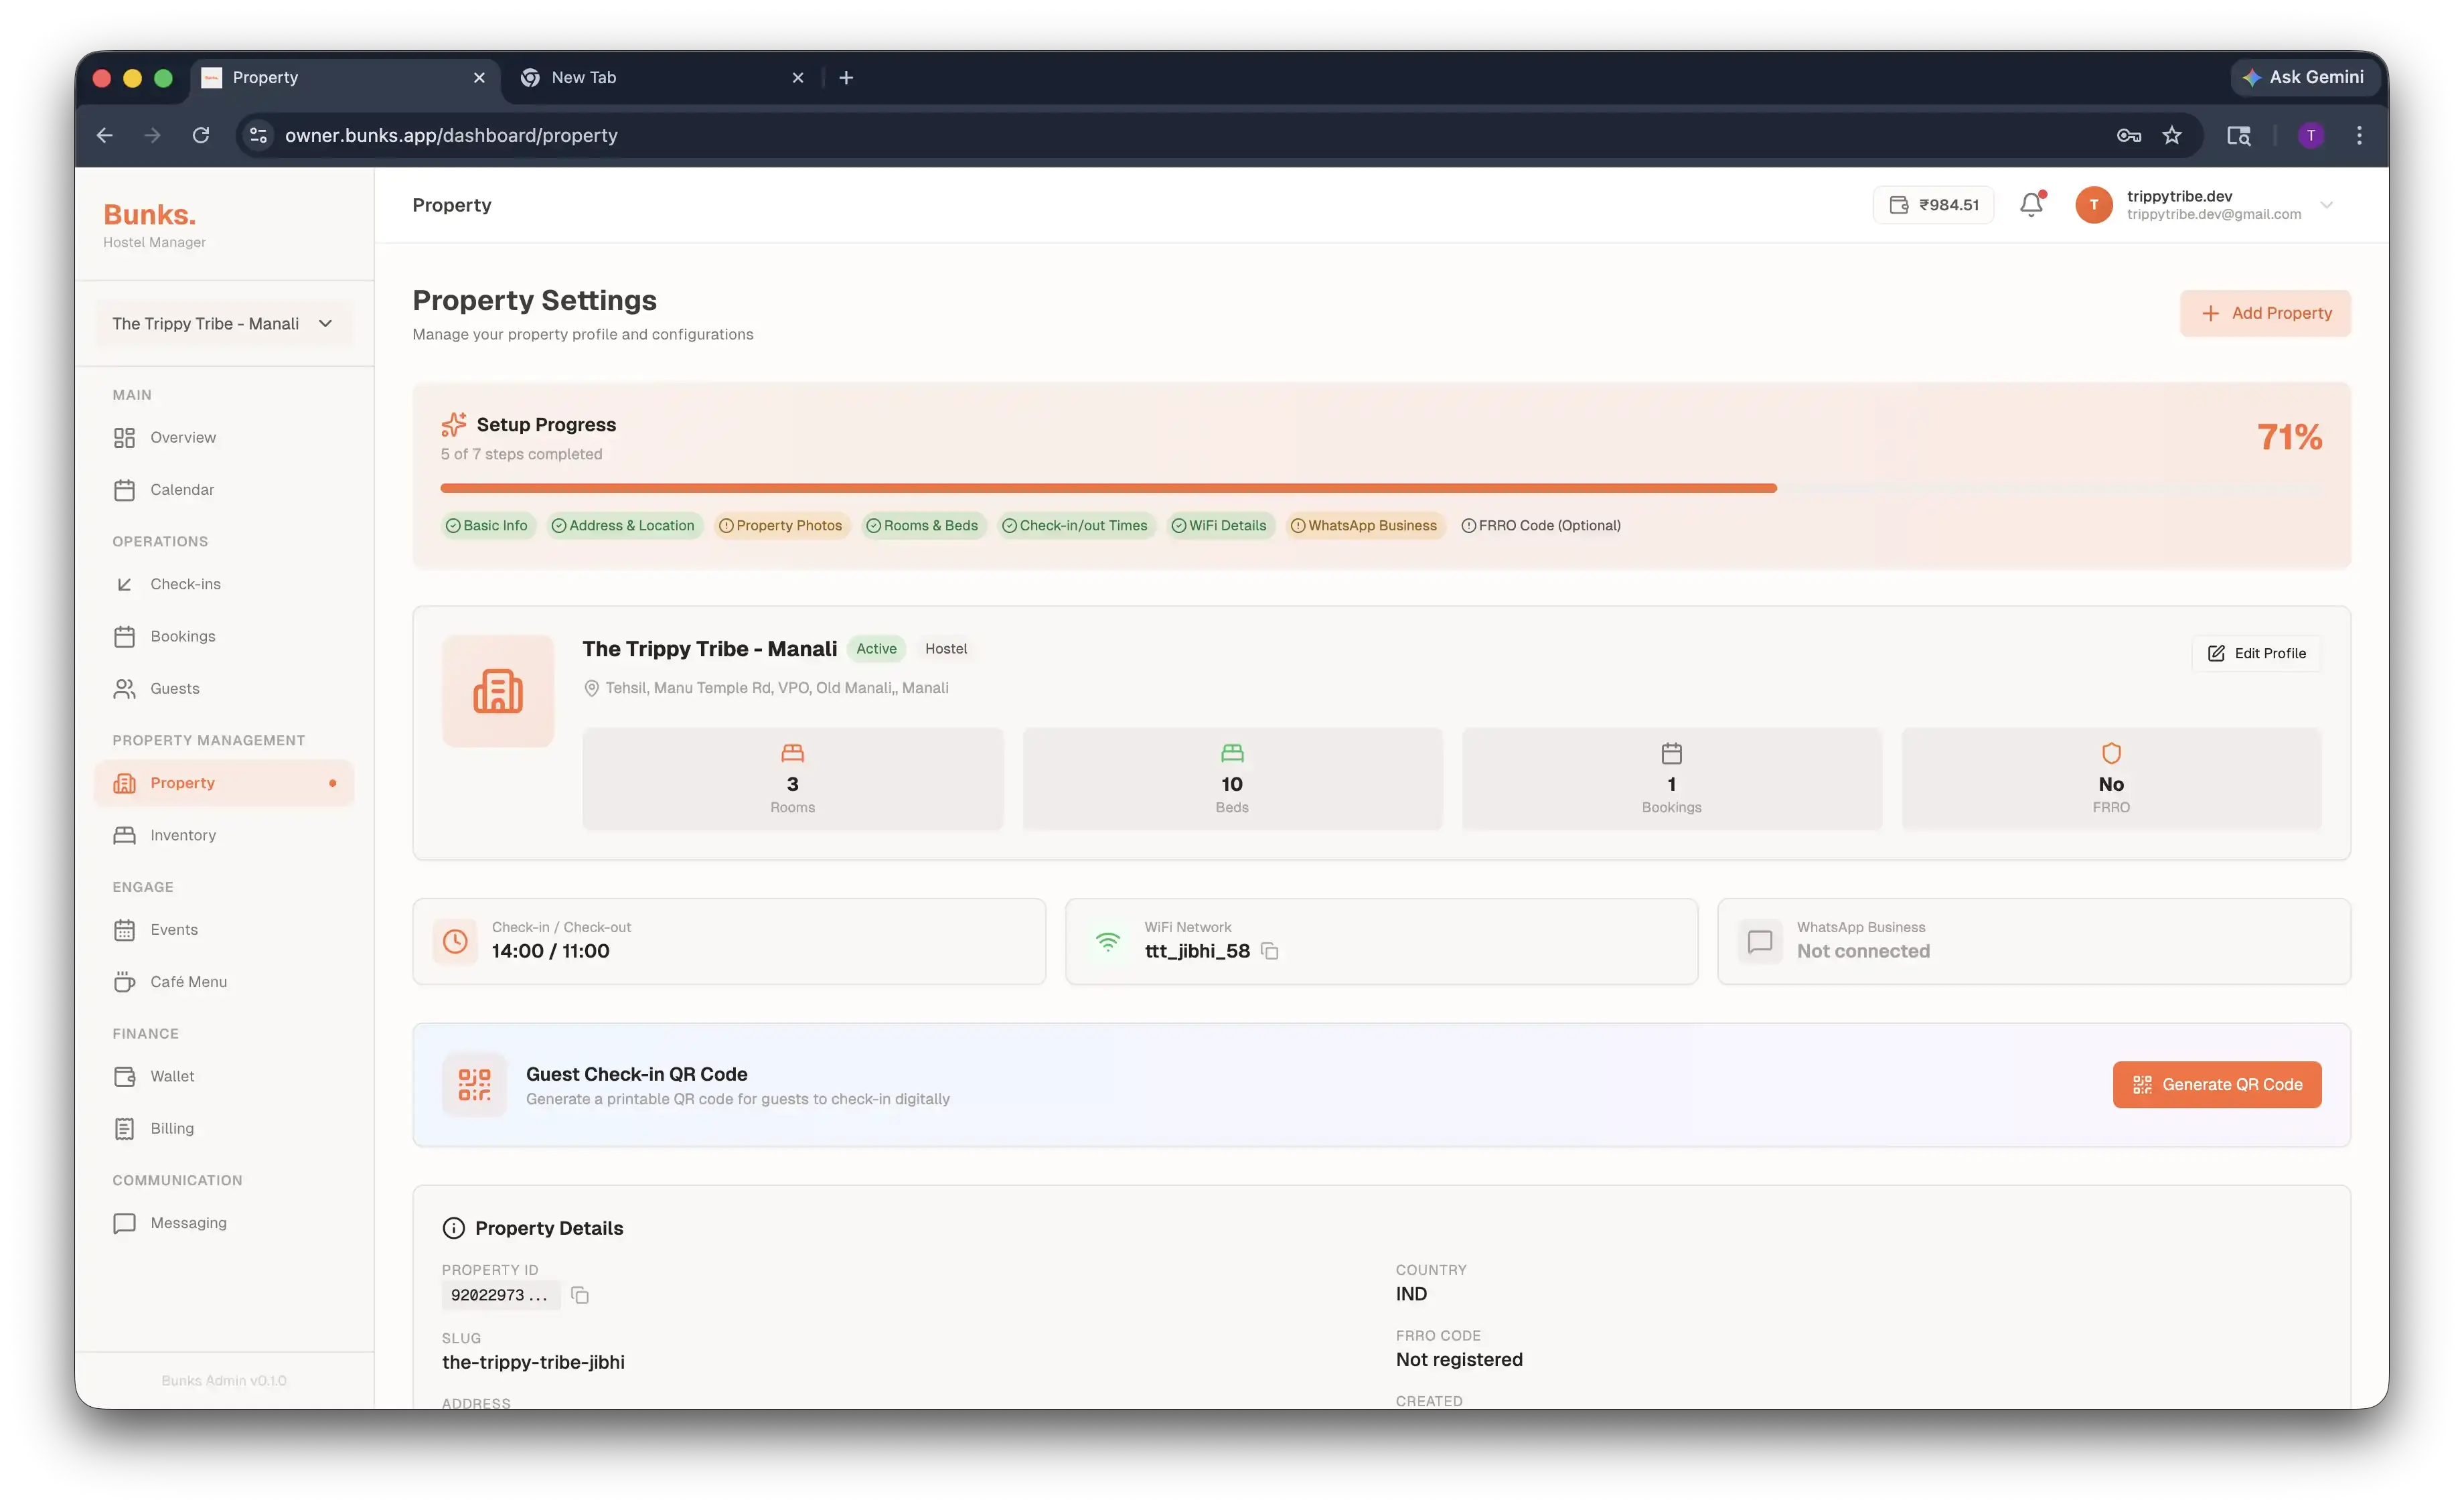This screenshot has height=1508, width=2464.
Task: Click the Basic Info step chip
Action: pos(487,526)
